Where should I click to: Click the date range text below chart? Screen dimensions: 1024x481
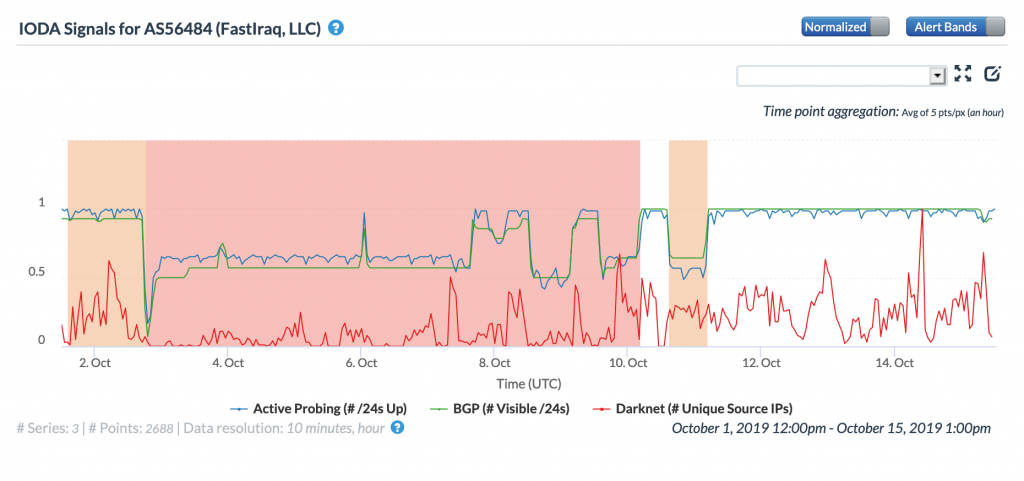point(830,428)
